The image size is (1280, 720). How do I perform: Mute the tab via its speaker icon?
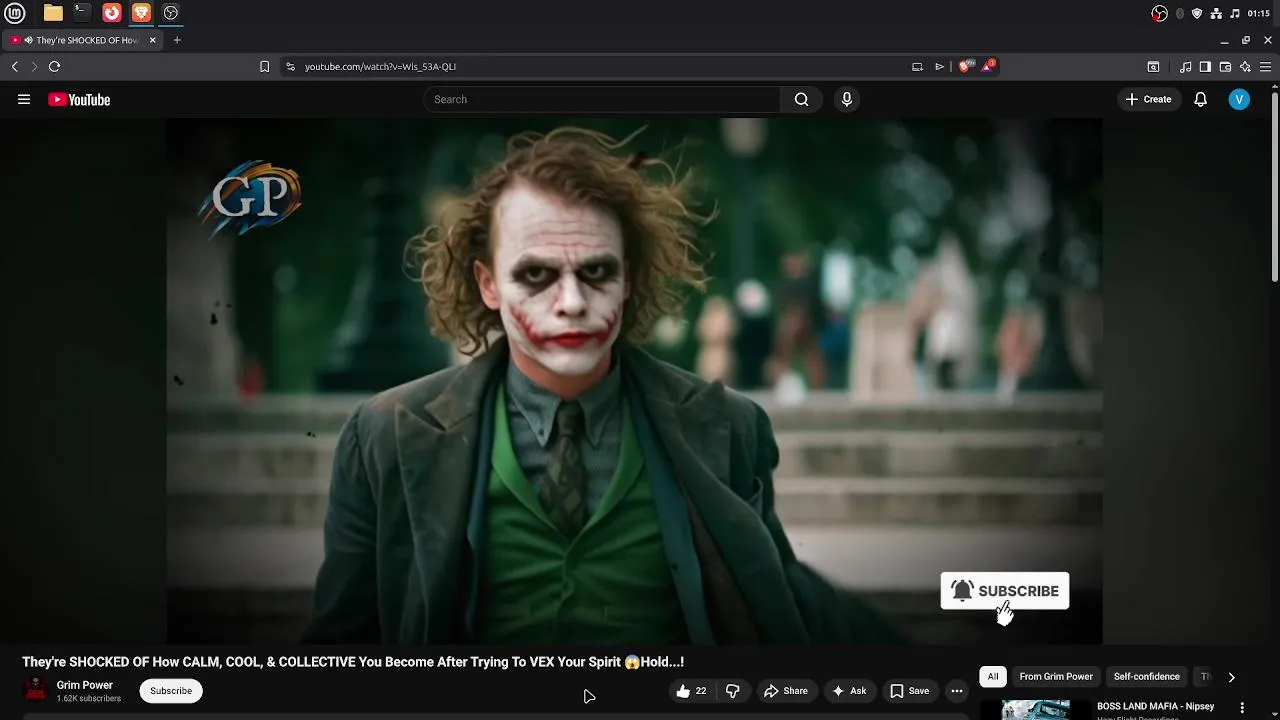point(28,40)
